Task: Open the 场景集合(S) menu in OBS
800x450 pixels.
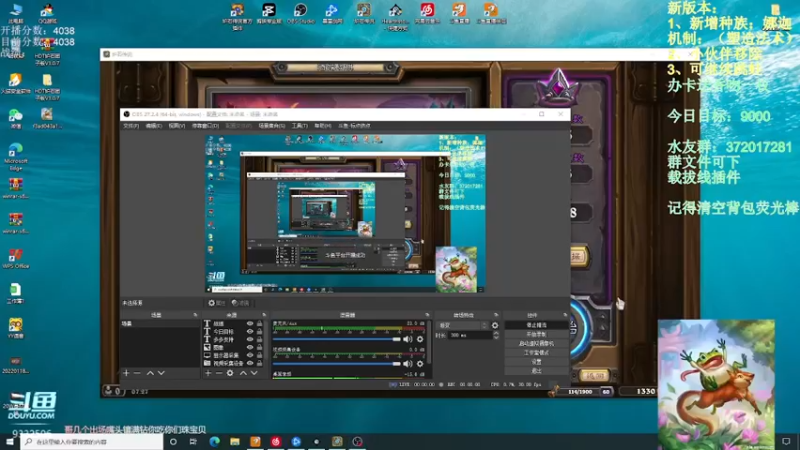Action: coord(271,126)
